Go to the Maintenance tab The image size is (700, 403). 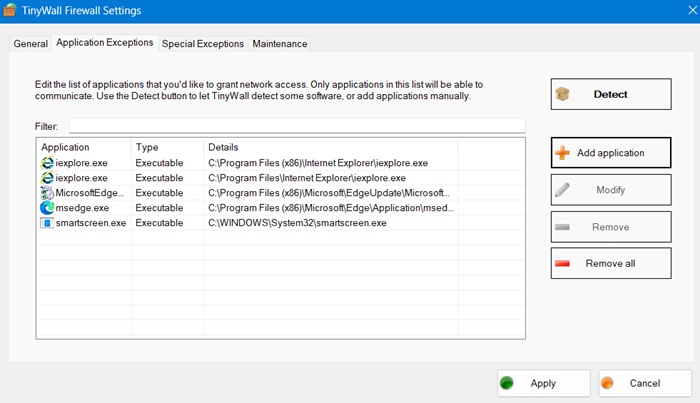point(279,44)
